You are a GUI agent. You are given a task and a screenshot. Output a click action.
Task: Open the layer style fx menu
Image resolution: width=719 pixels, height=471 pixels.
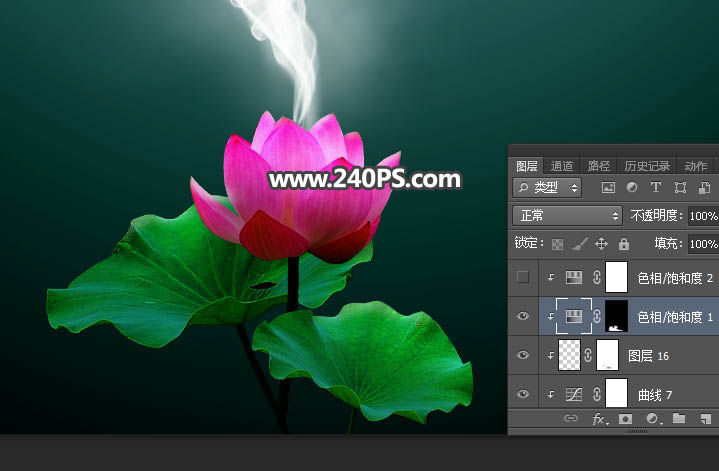pyautogui.click(x=599, y=419)
